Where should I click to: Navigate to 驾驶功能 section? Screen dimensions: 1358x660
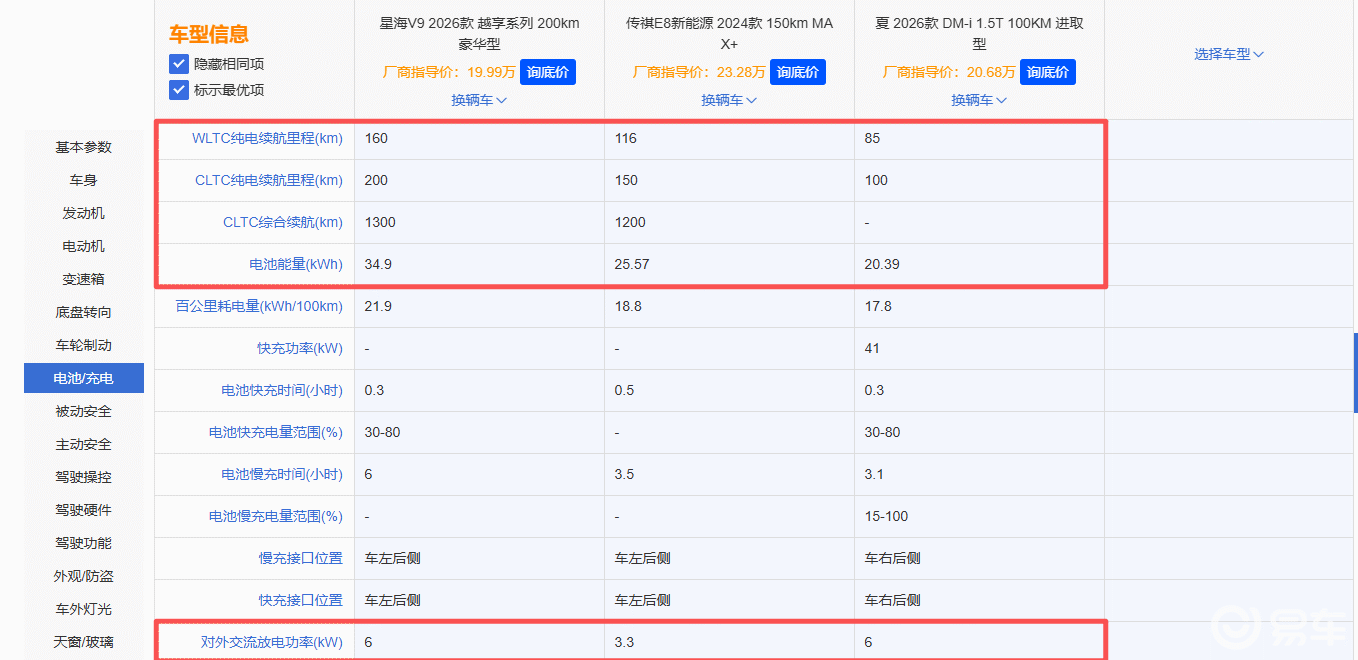click(x=84, y=543)
